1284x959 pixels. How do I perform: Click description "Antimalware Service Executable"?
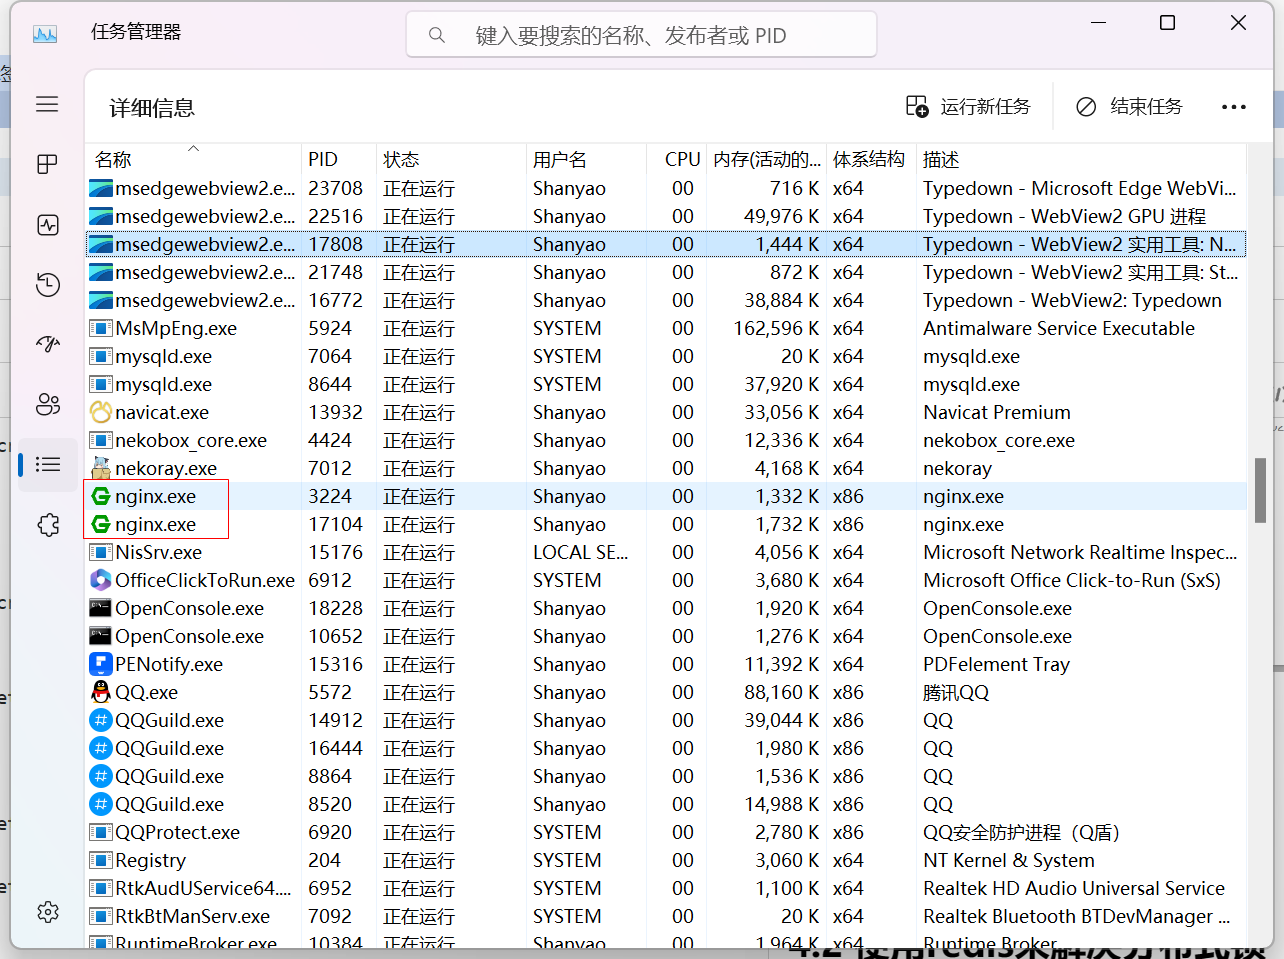pyautogui.click(x=1059, y=328)
